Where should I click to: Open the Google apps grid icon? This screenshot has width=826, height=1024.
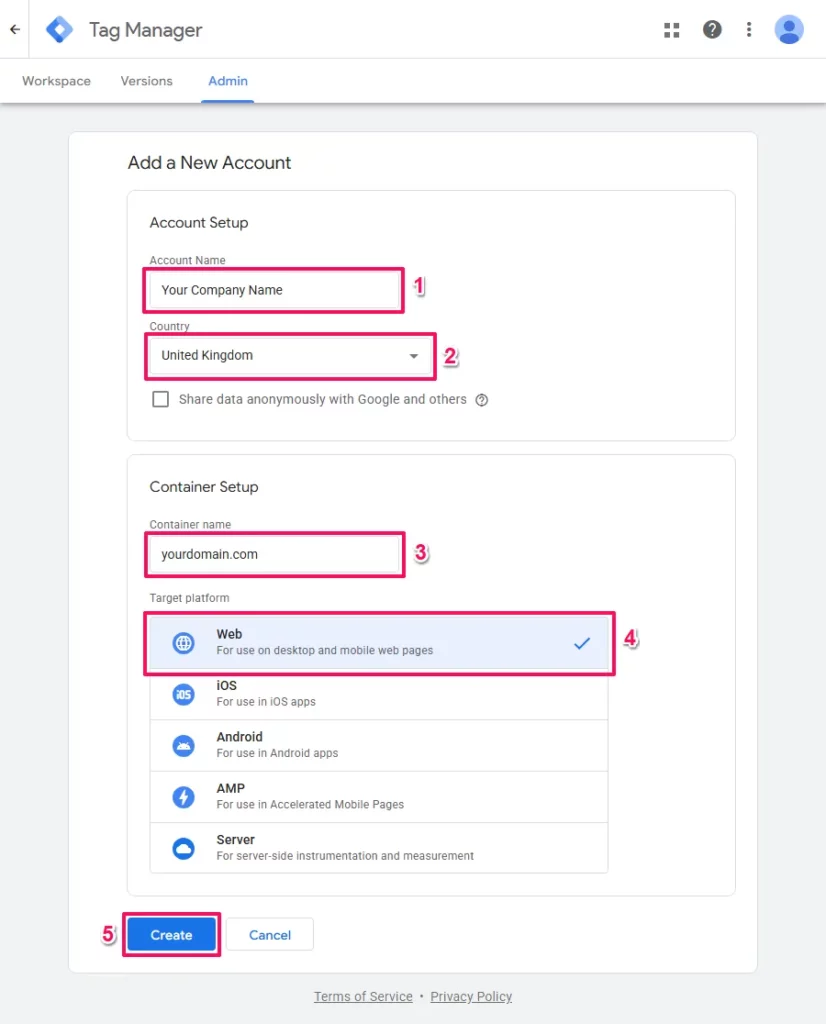671,29
